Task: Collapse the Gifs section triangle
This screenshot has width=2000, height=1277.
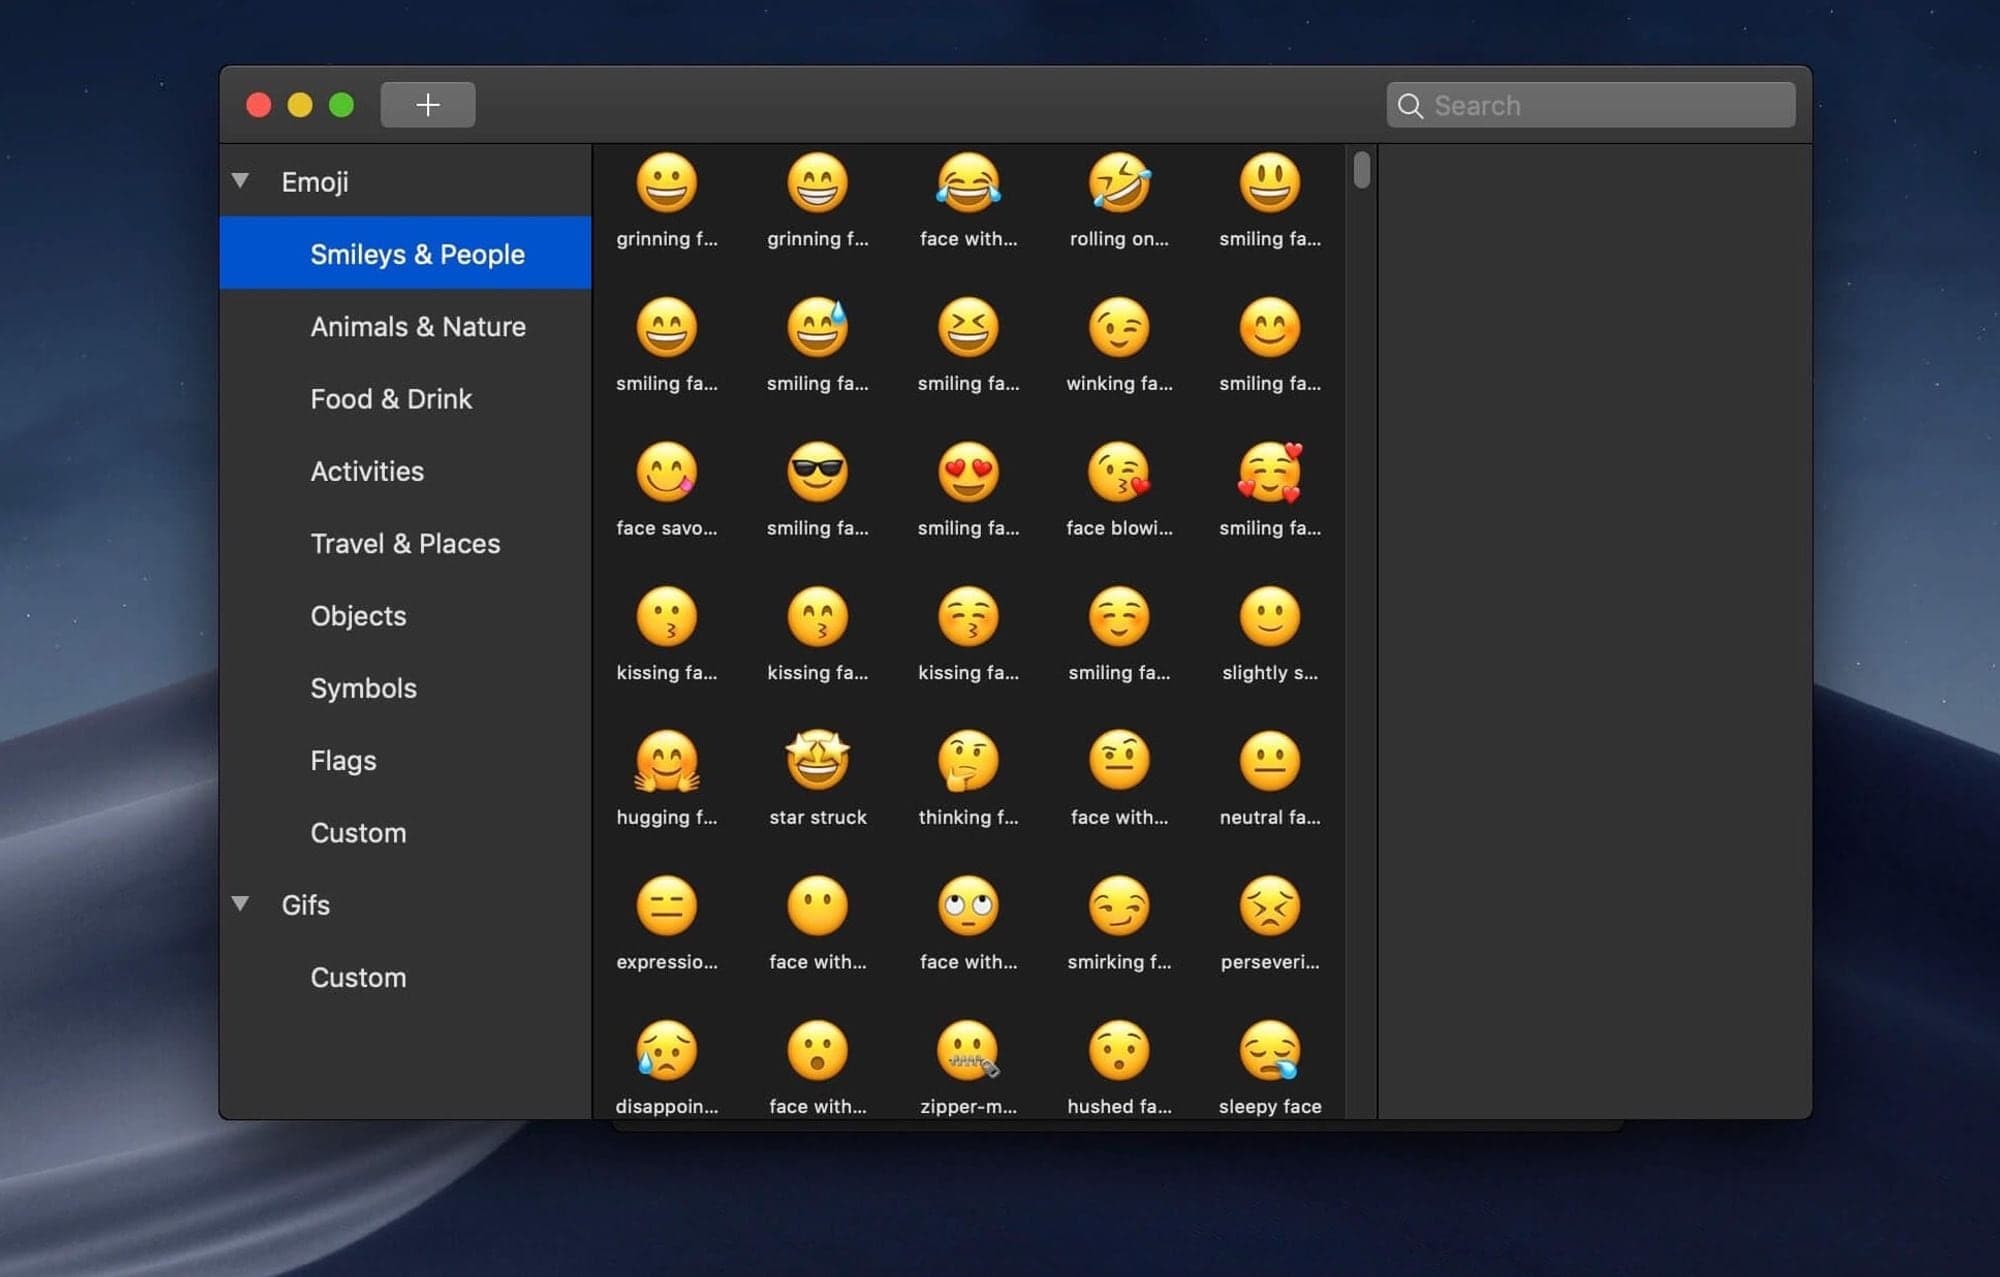Action: (x=240, y=904)
